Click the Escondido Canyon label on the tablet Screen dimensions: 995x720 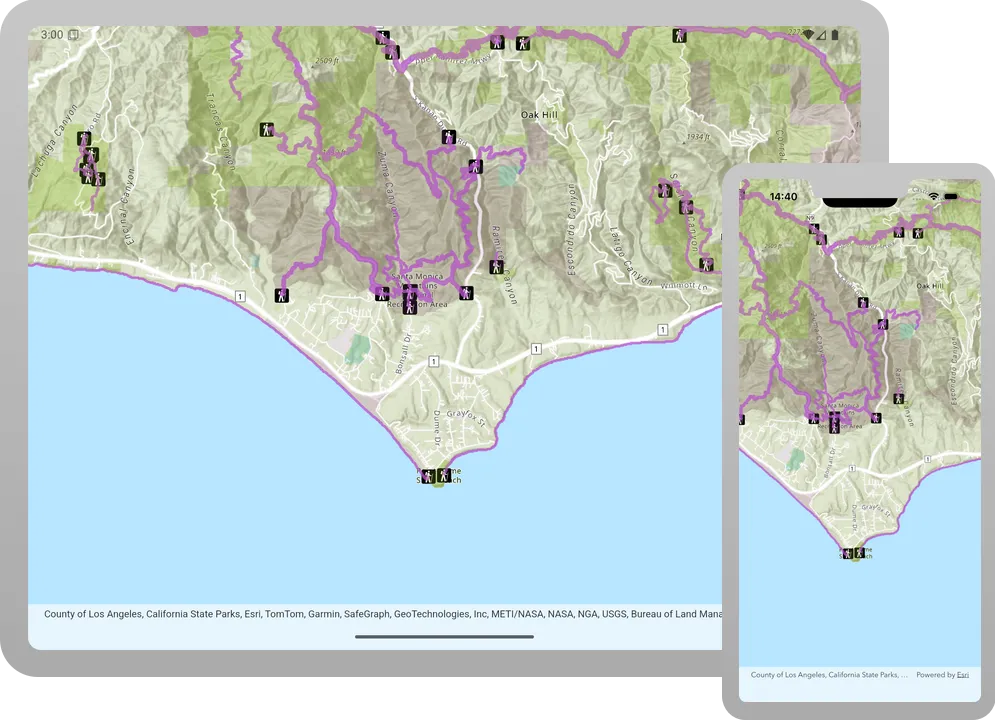tap(571, 230)
